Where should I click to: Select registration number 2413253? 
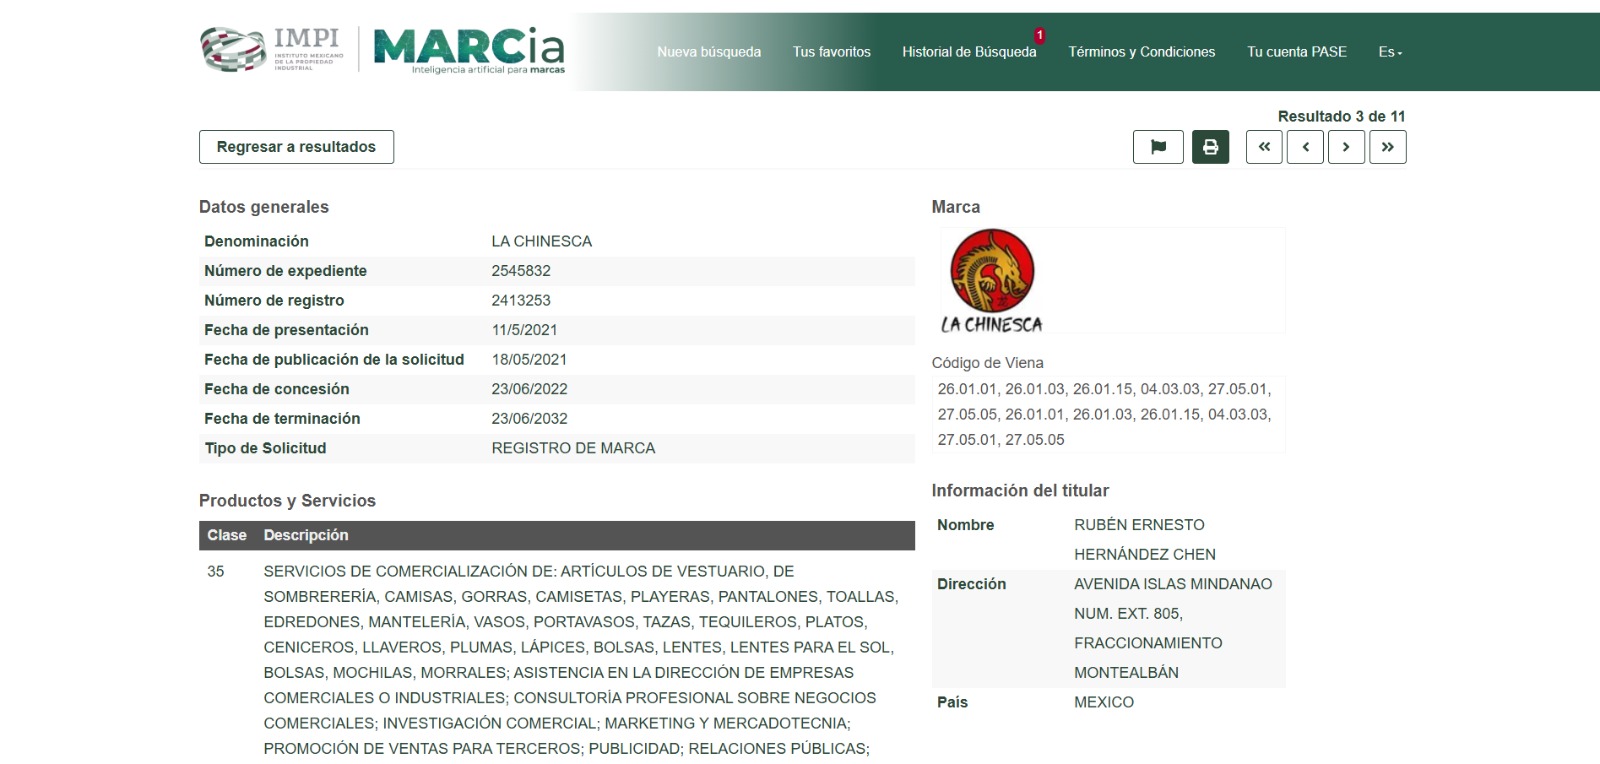coord(521,300)
